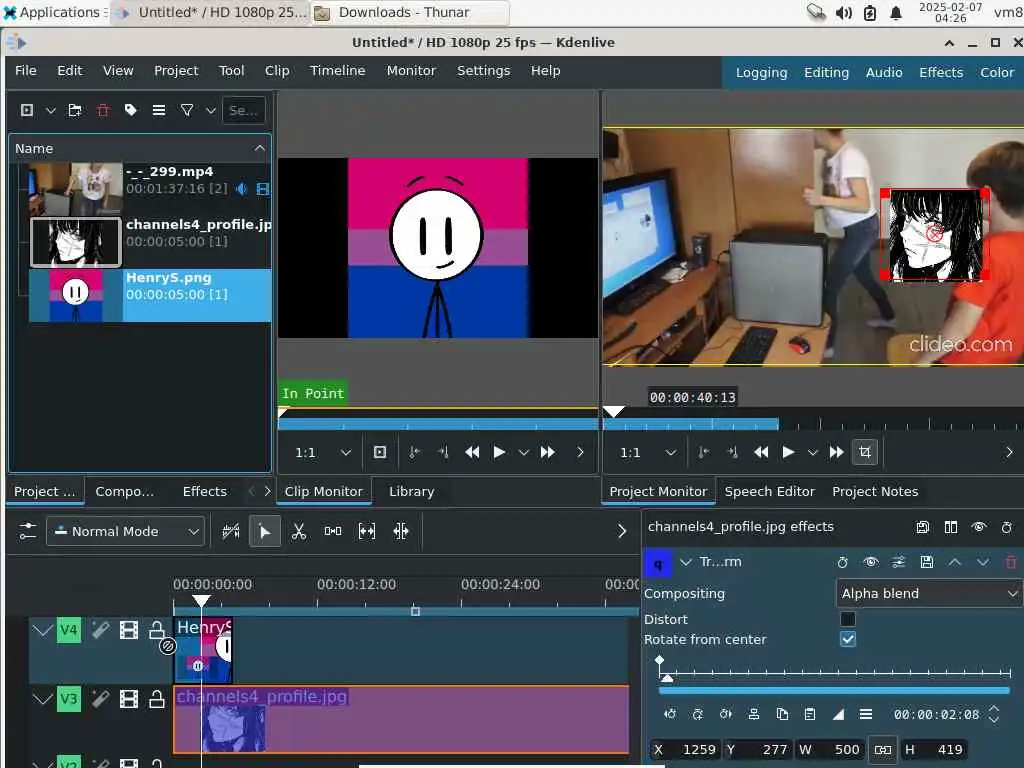Open the Project Notes tab
This screenshot has height=768, width=1024.
[x=875, y=491]
